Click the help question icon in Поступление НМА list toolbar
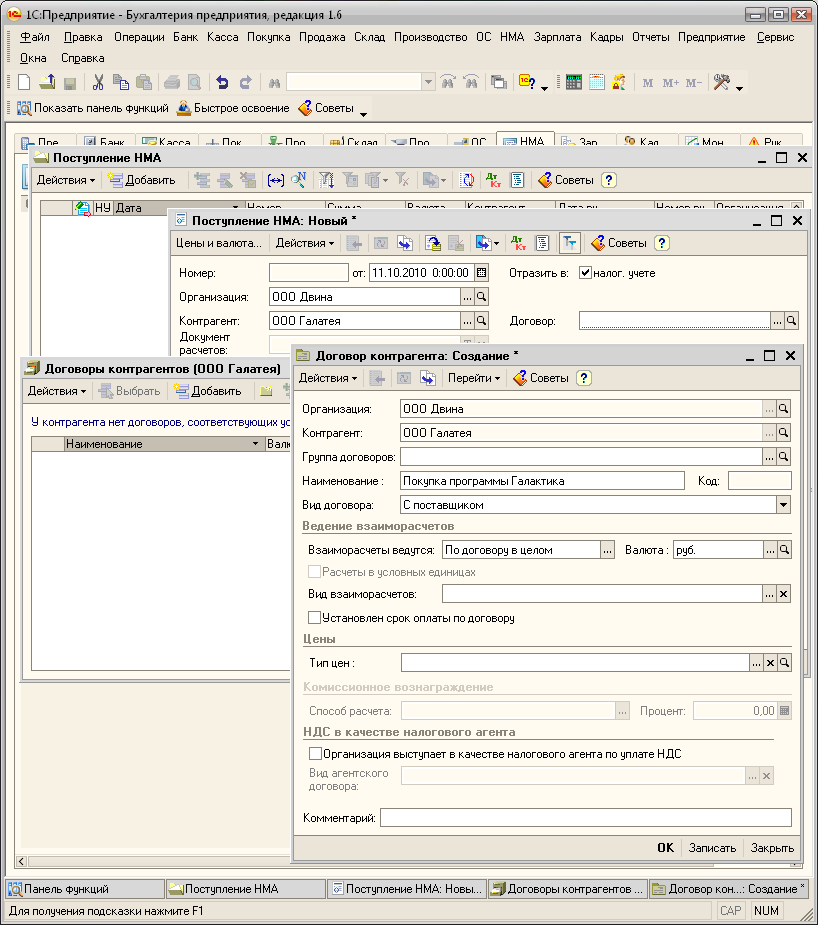 click(x=609, y=180)
